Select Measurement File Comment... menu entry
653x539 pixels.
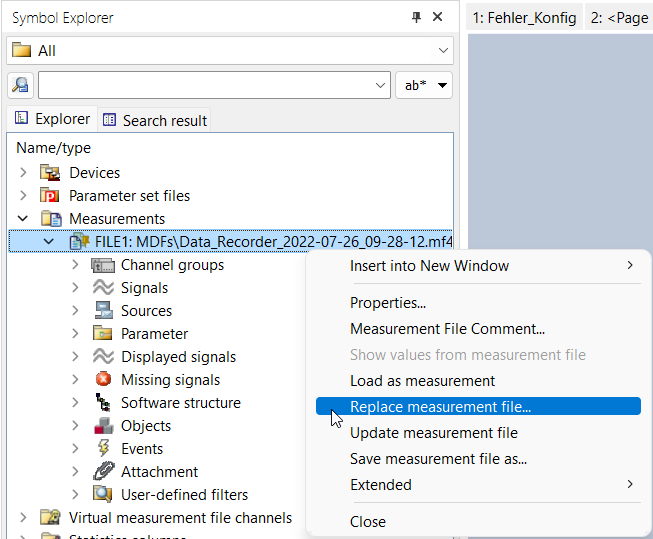[478, 329]
